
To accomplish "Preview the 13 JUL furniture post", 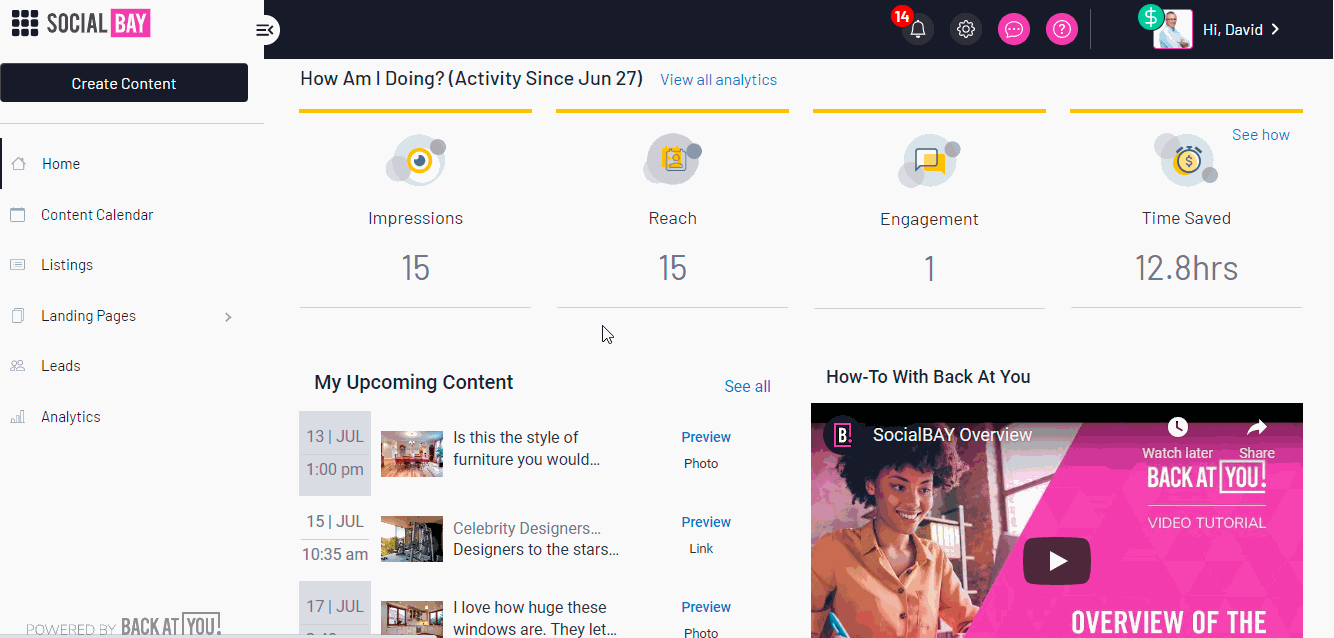I will tap(706, 437).
